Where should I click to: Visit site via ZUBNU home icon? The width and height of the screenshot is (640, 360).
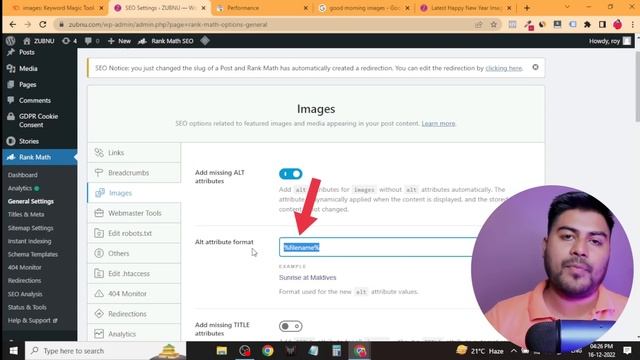click(x=38, y=41)
